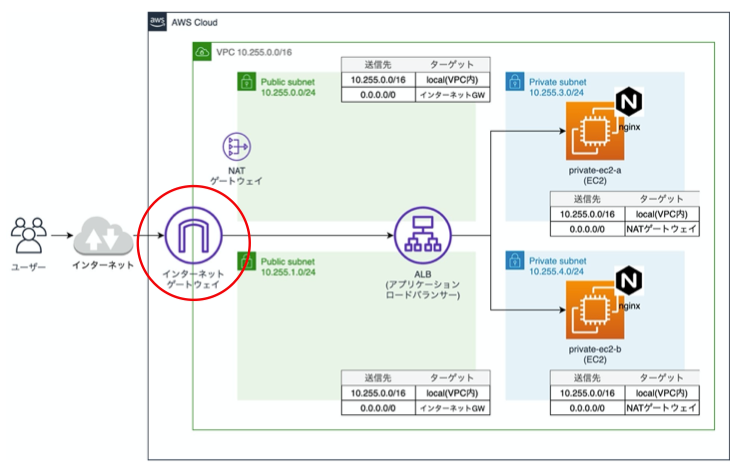The width and height of the screenshot is (739, 471).
Task: Click the "Public subnet 10.255.0.0/24" label
Action: click(x=288, y=87)
